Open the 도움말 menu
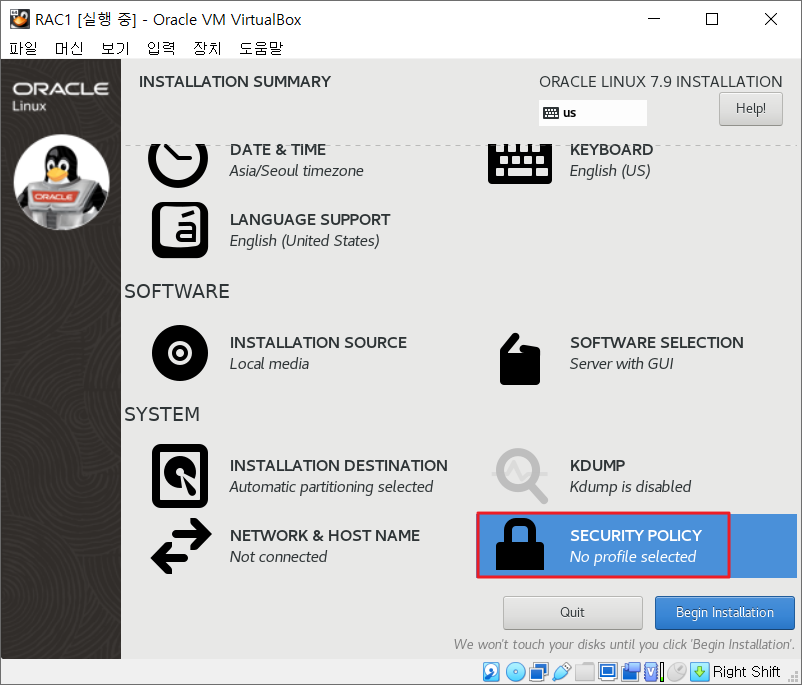 pos(261,48)
